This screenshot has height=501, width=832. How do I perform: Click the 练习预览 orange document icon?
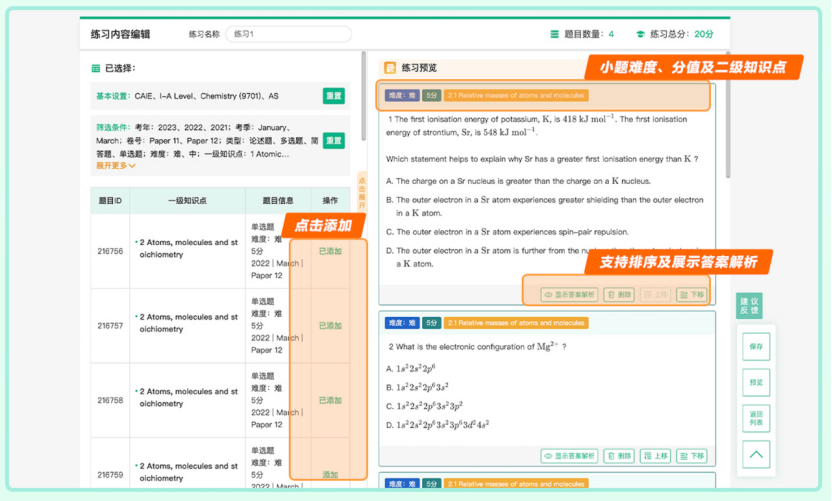391,68
